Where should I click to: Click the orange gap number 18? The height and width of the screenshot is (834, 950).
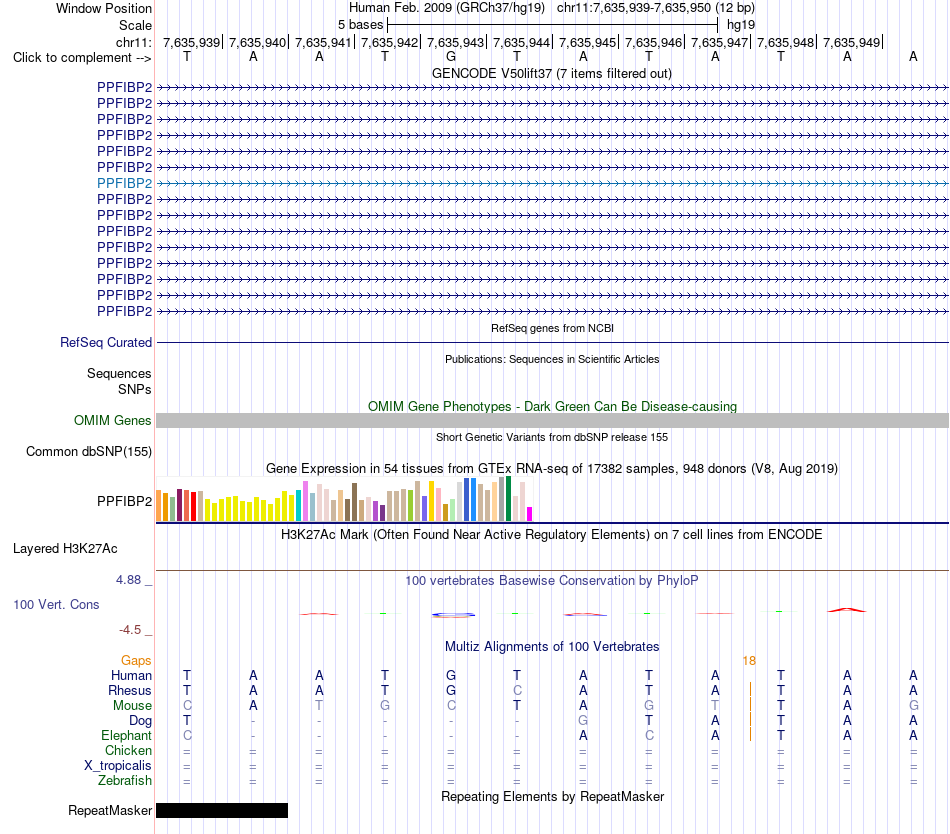click(x=749, y=661)
